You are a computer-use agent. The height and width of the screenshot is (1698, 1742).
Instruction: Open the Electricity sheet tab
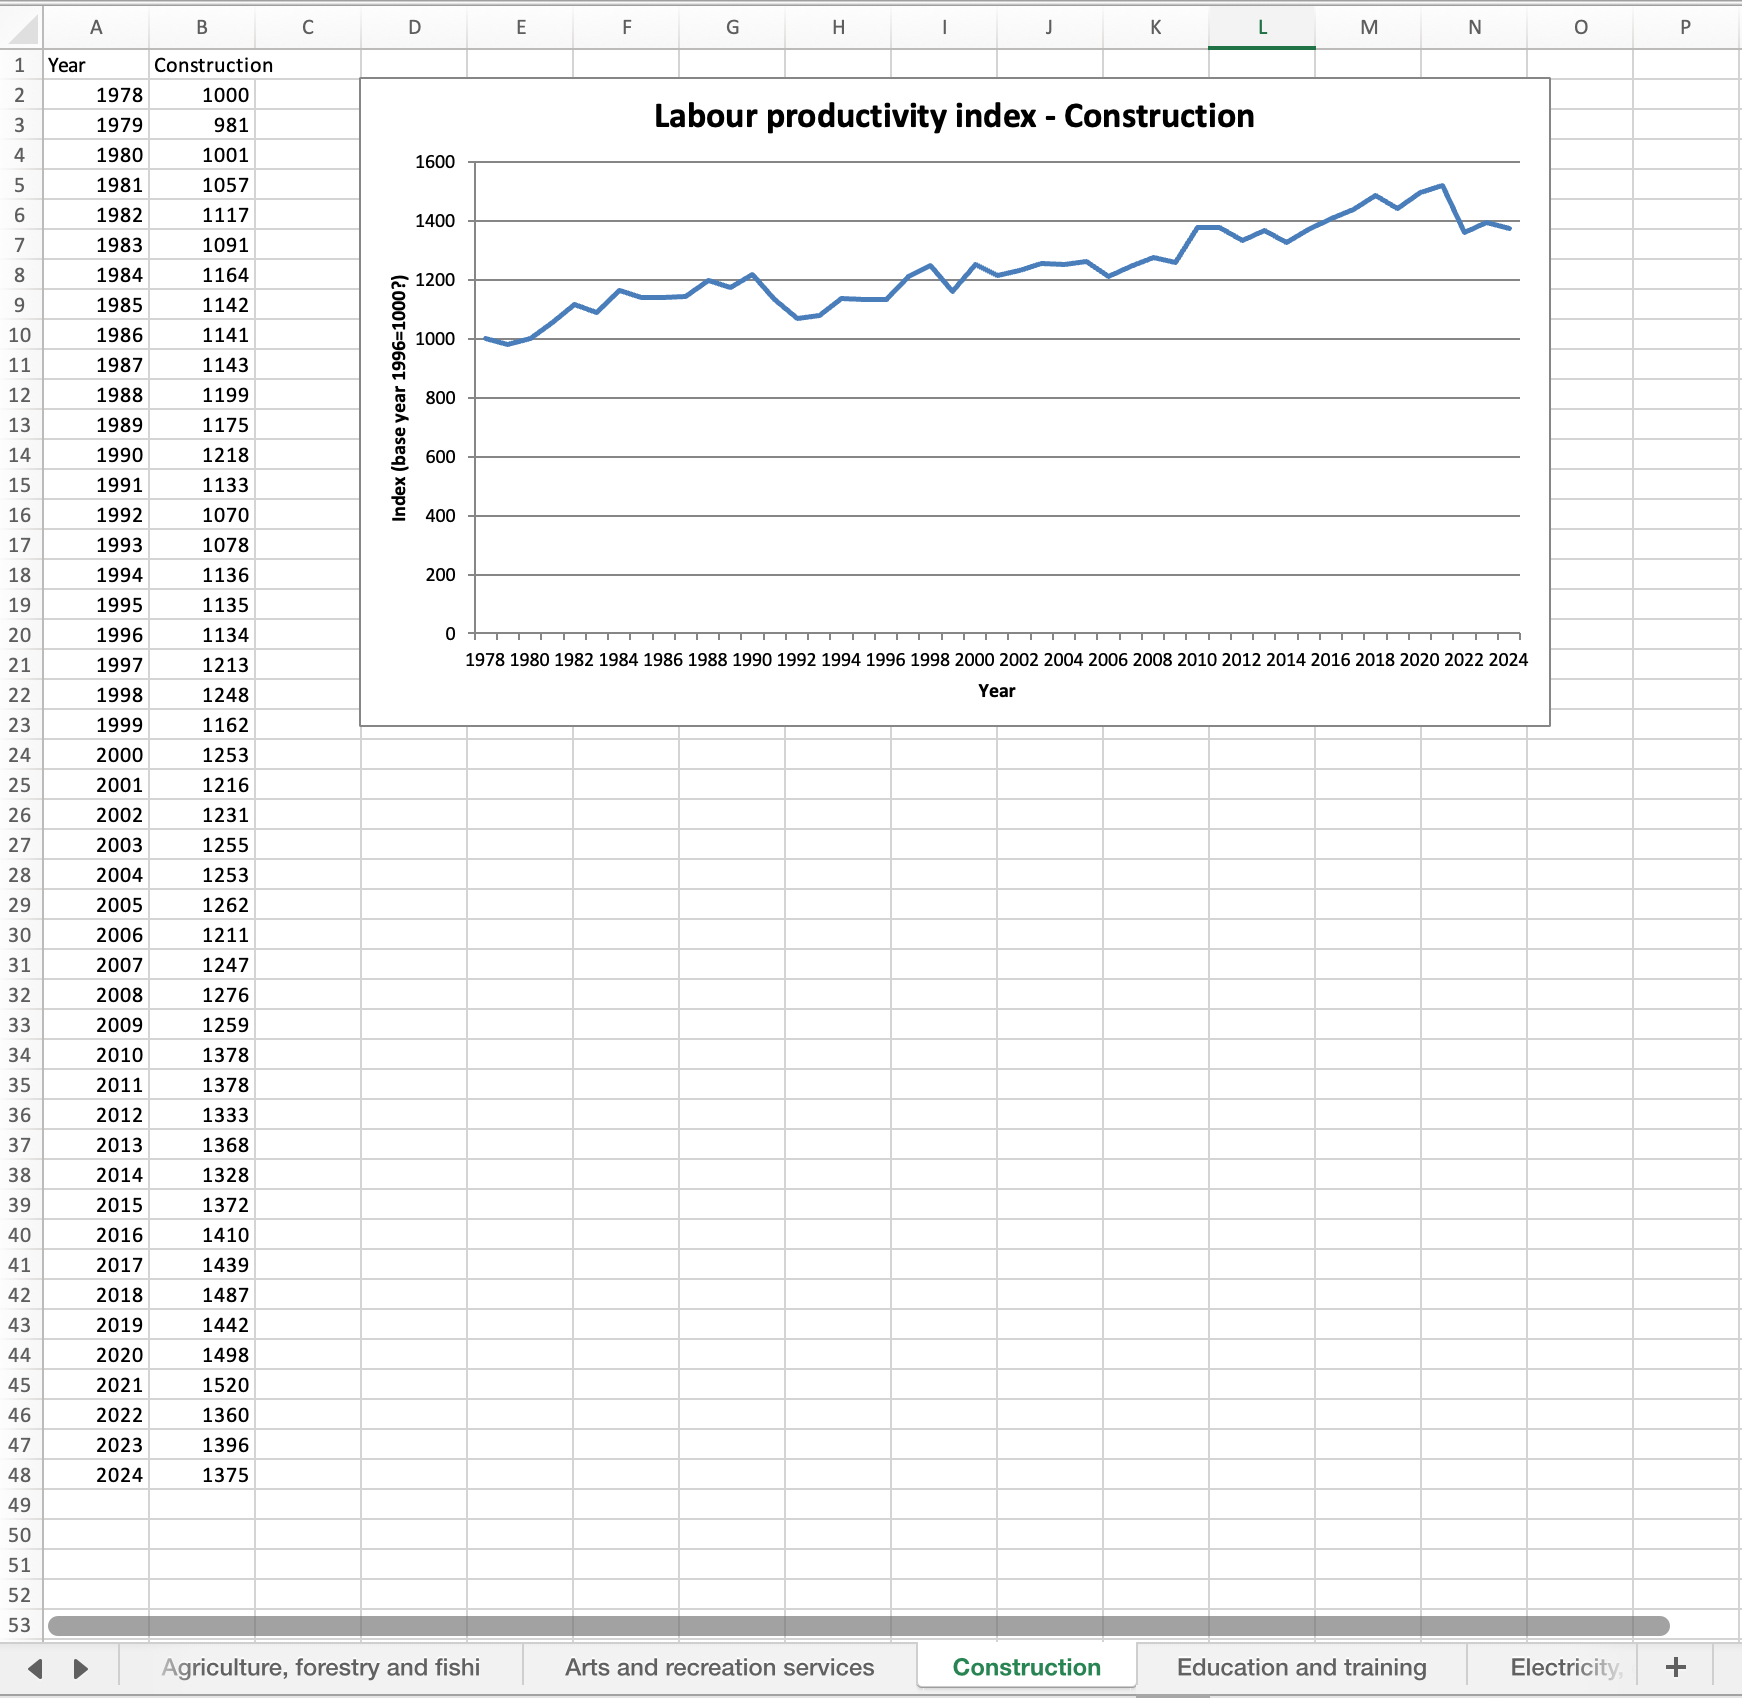[1563, 1667]
